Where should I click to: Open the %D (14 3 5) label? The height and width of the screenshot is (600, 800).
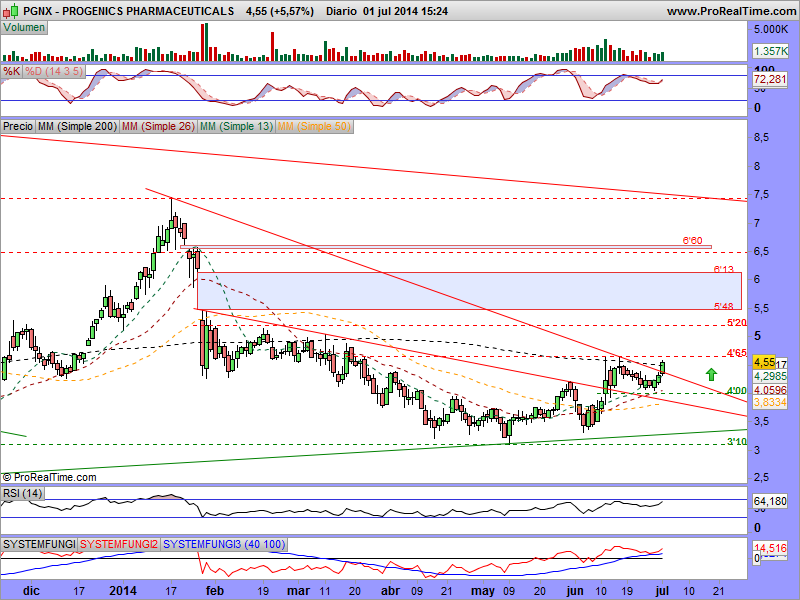(54, 71)
